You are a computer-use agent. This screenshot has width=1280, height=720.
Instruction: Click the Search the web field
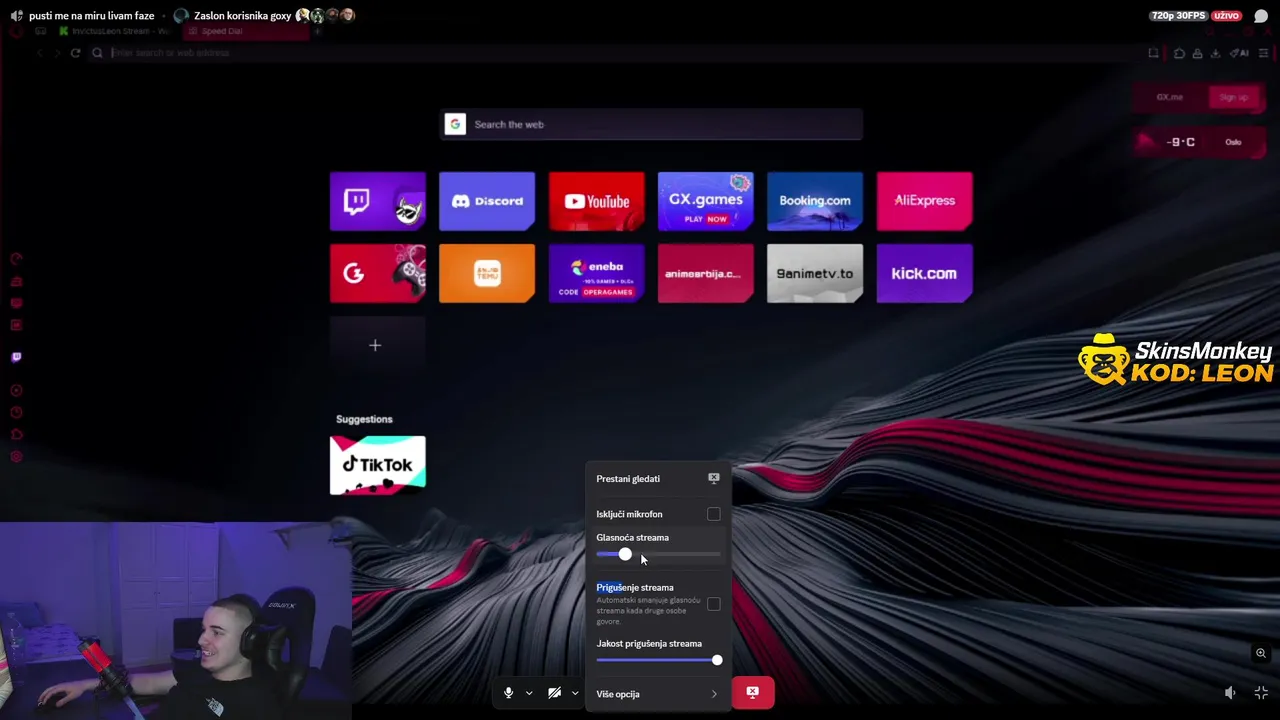(x=651, y=124)
